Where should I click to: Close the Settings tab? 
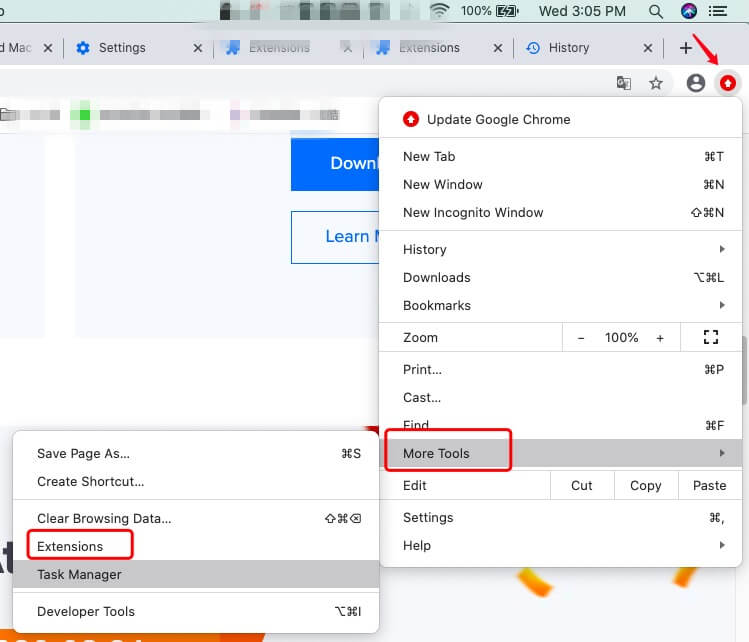click(x=197, y=48)
